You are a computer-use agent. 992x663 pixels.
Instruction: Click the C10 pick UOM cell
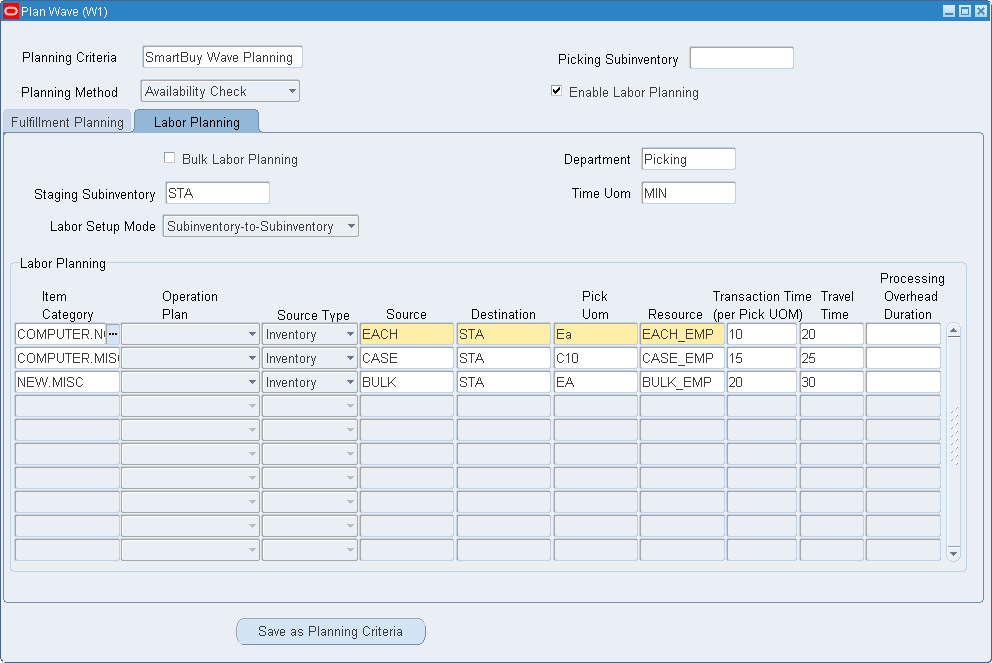coord(595,358)
